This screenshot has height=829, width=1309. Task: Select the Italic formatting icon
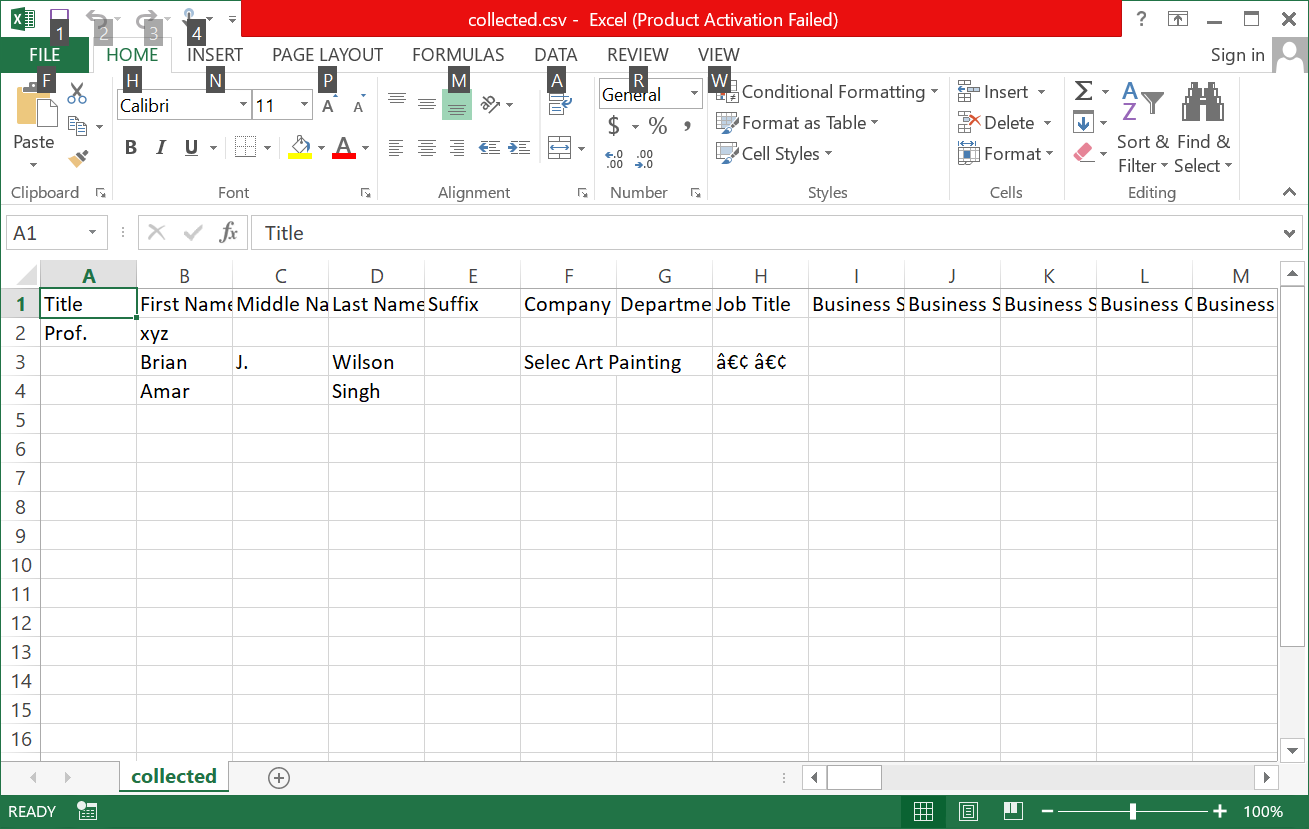pos(160,147)
